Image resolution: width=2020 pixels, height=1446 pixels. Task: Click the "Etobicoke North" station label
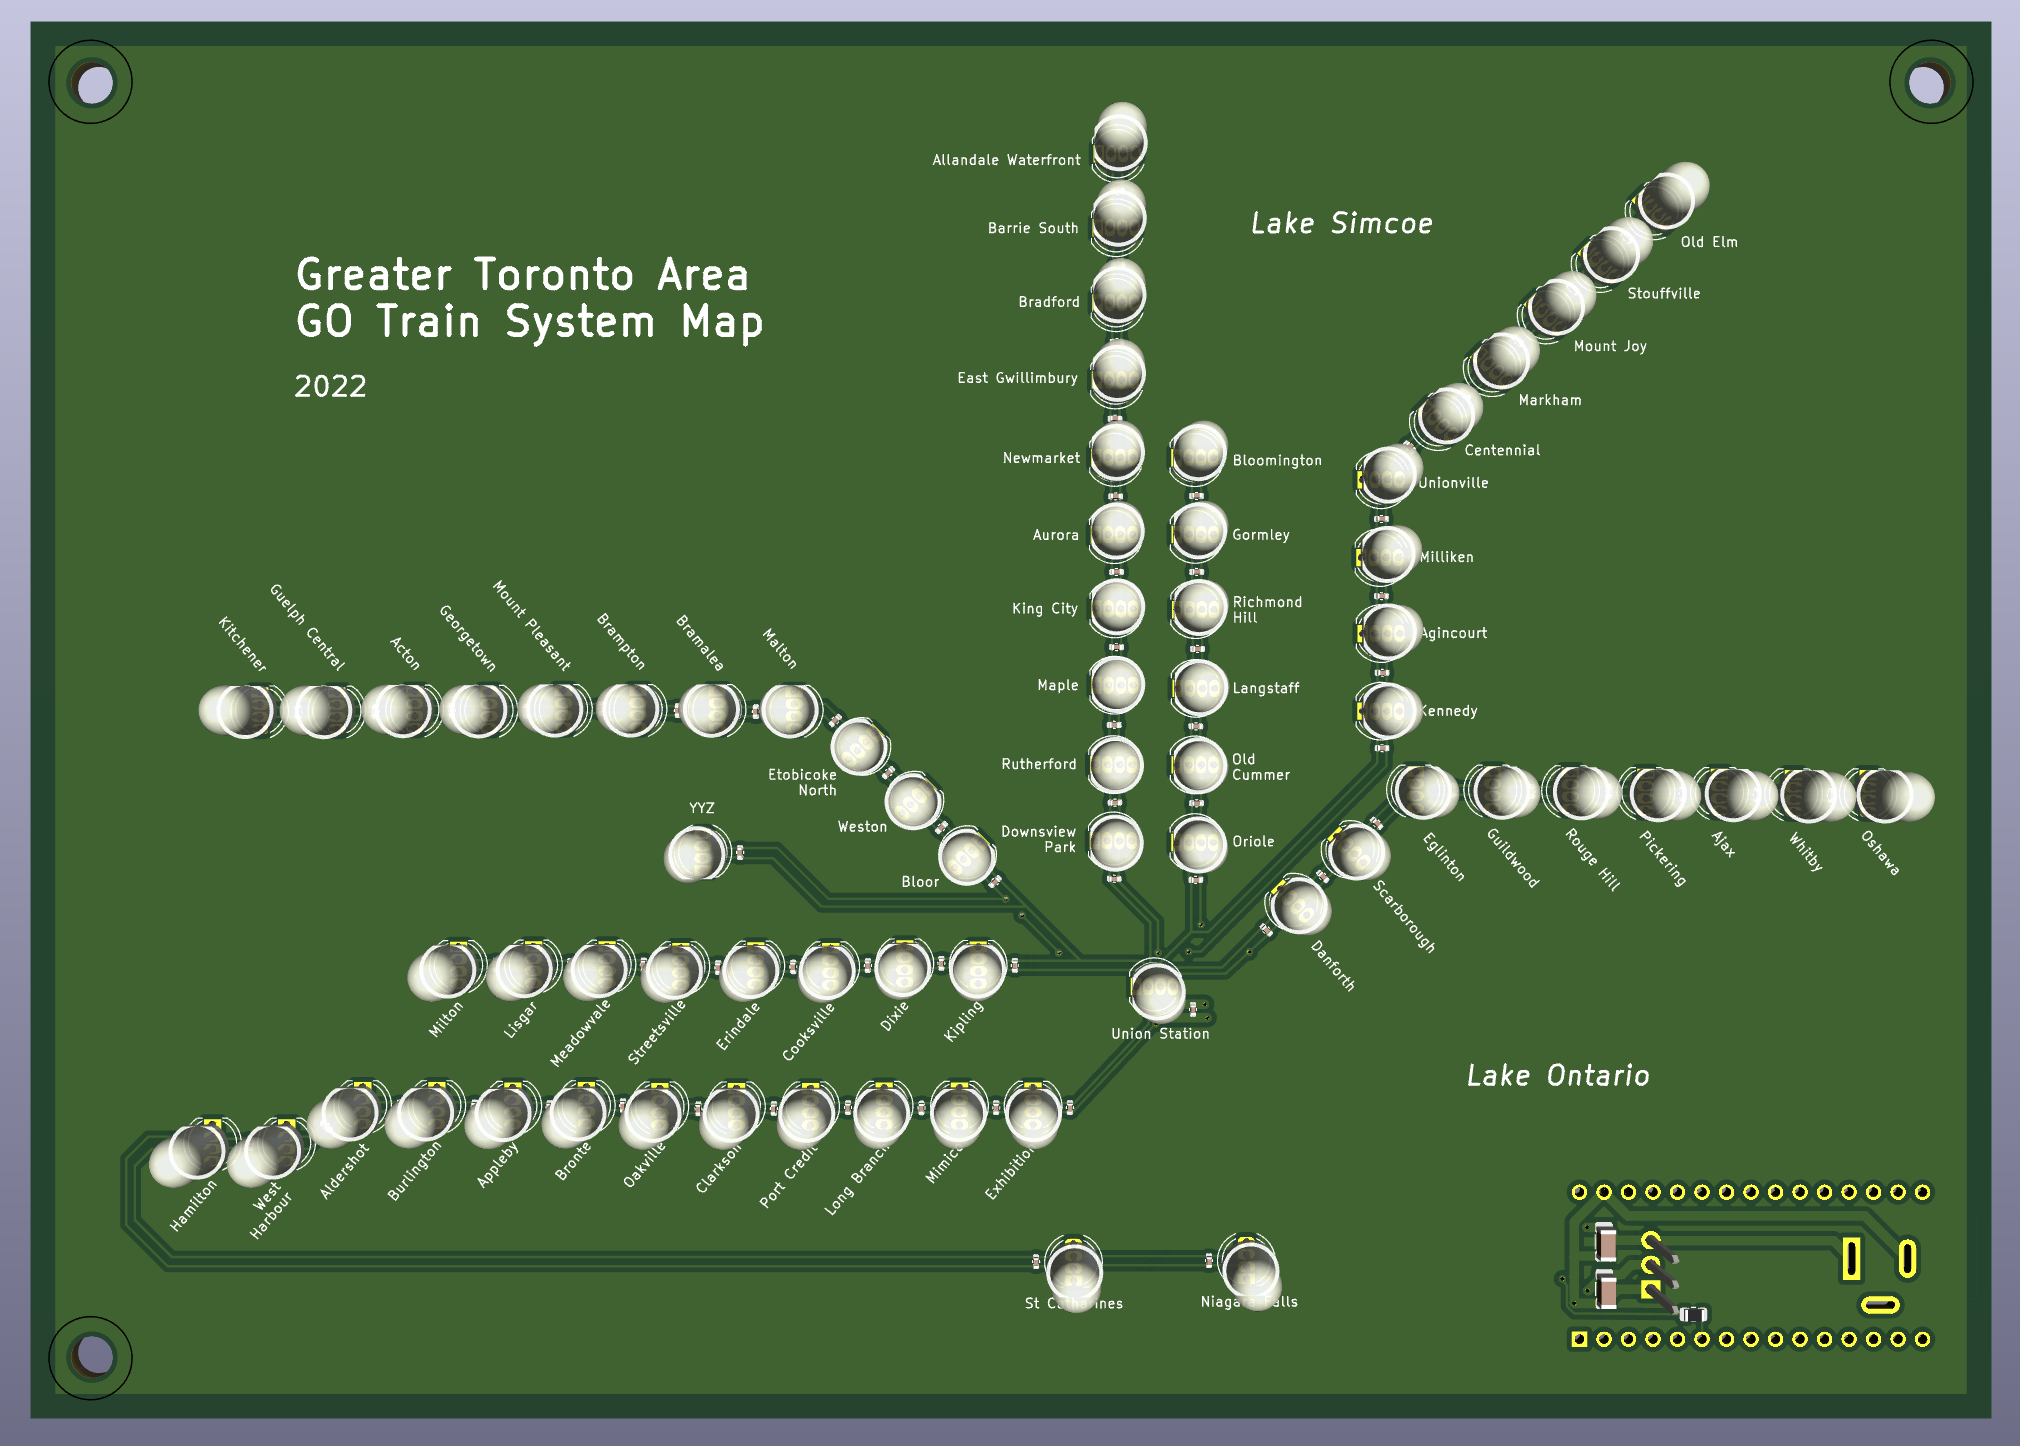(x=802, y=783)
